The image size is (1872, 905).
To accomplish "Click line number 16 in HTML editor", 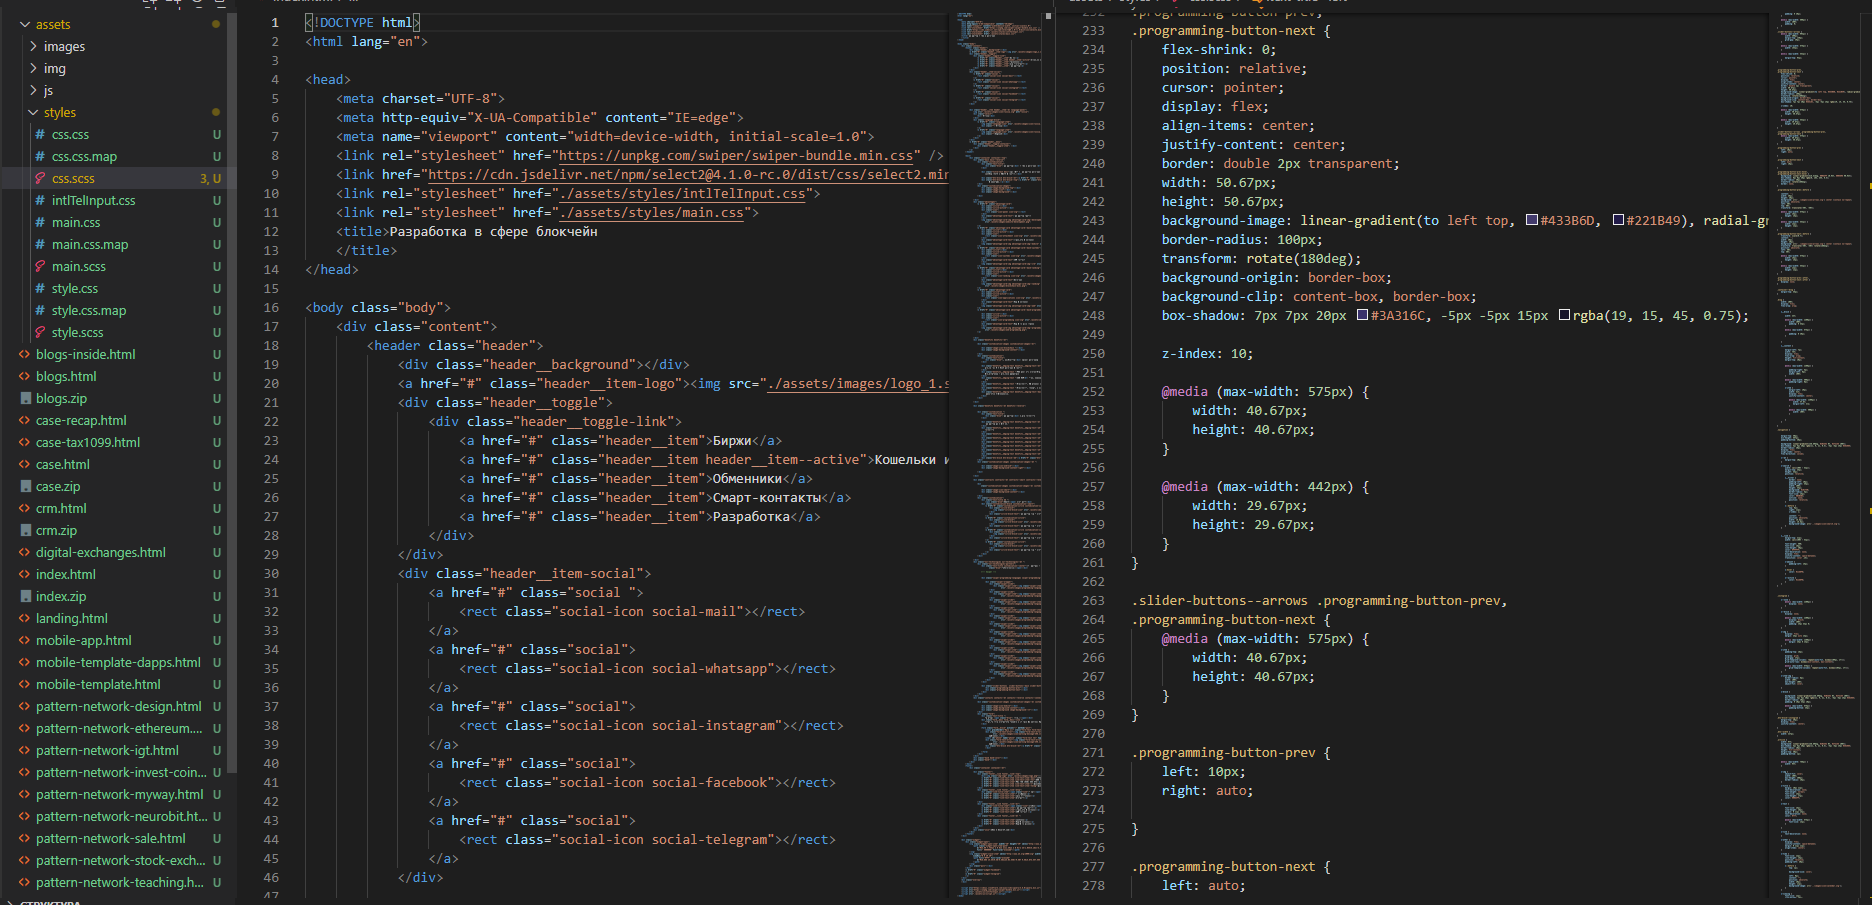I will click(x=271, y=308).
